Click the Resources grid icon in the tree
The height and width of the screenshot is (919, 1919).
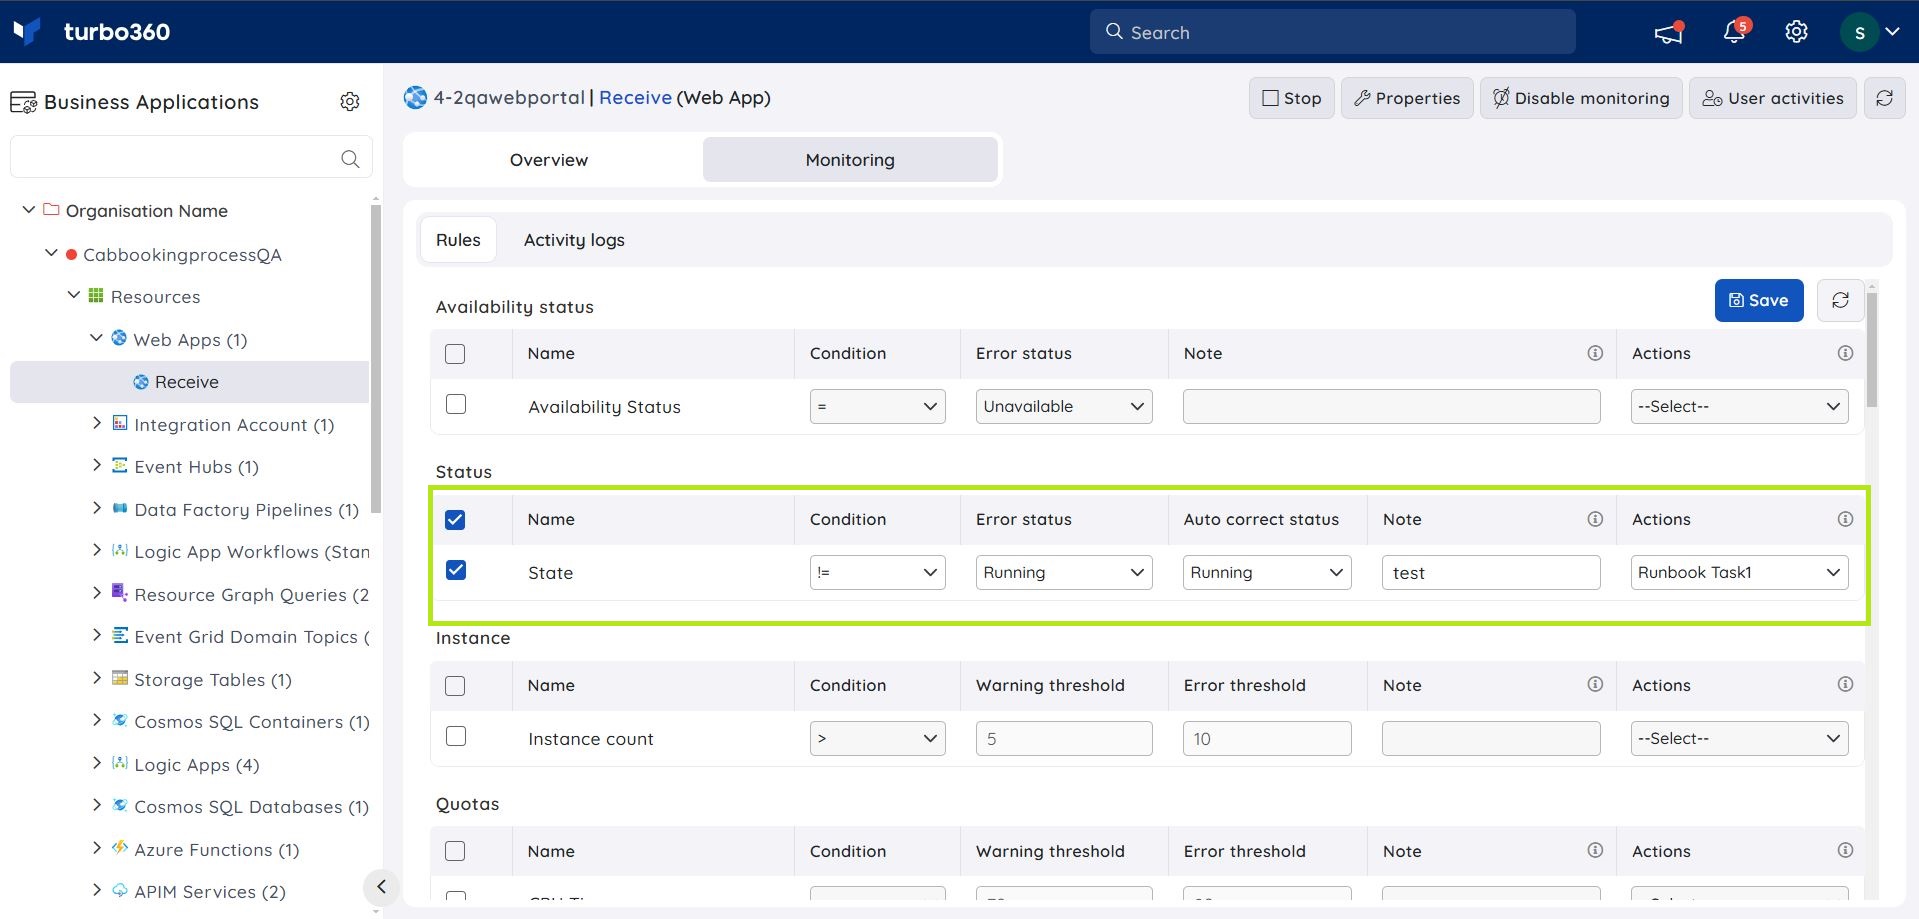pos(96,295)
